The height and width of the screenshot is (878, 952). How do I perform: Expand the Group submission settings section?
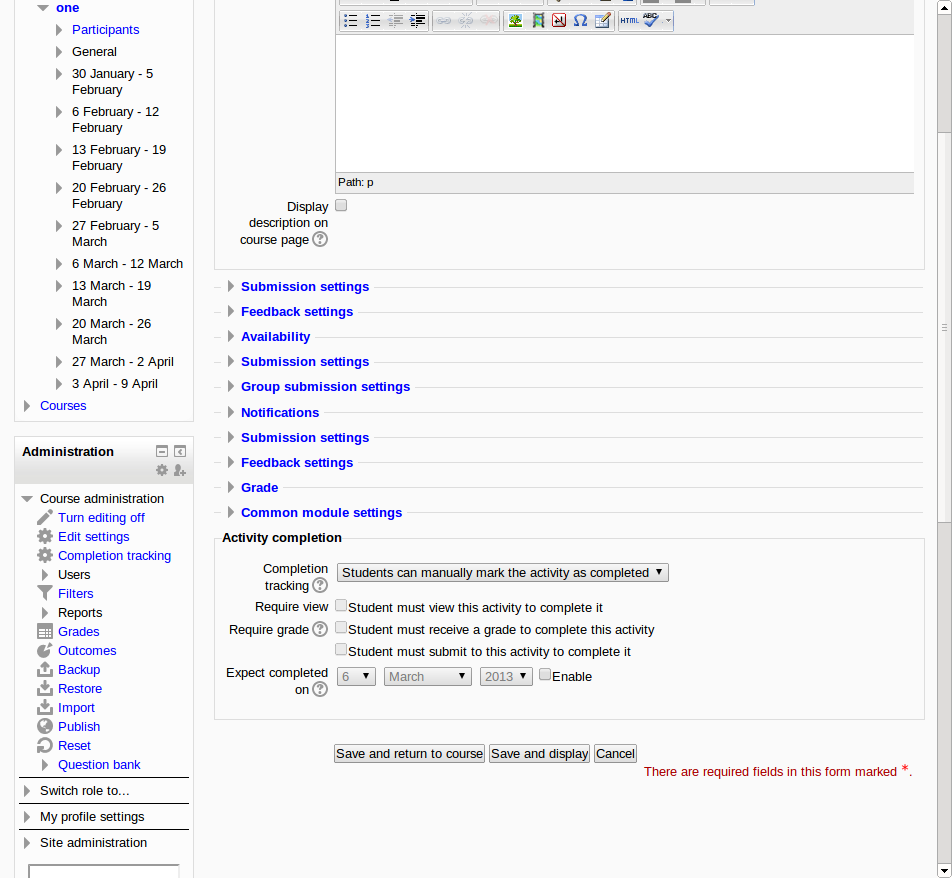[x=325, y=387]
